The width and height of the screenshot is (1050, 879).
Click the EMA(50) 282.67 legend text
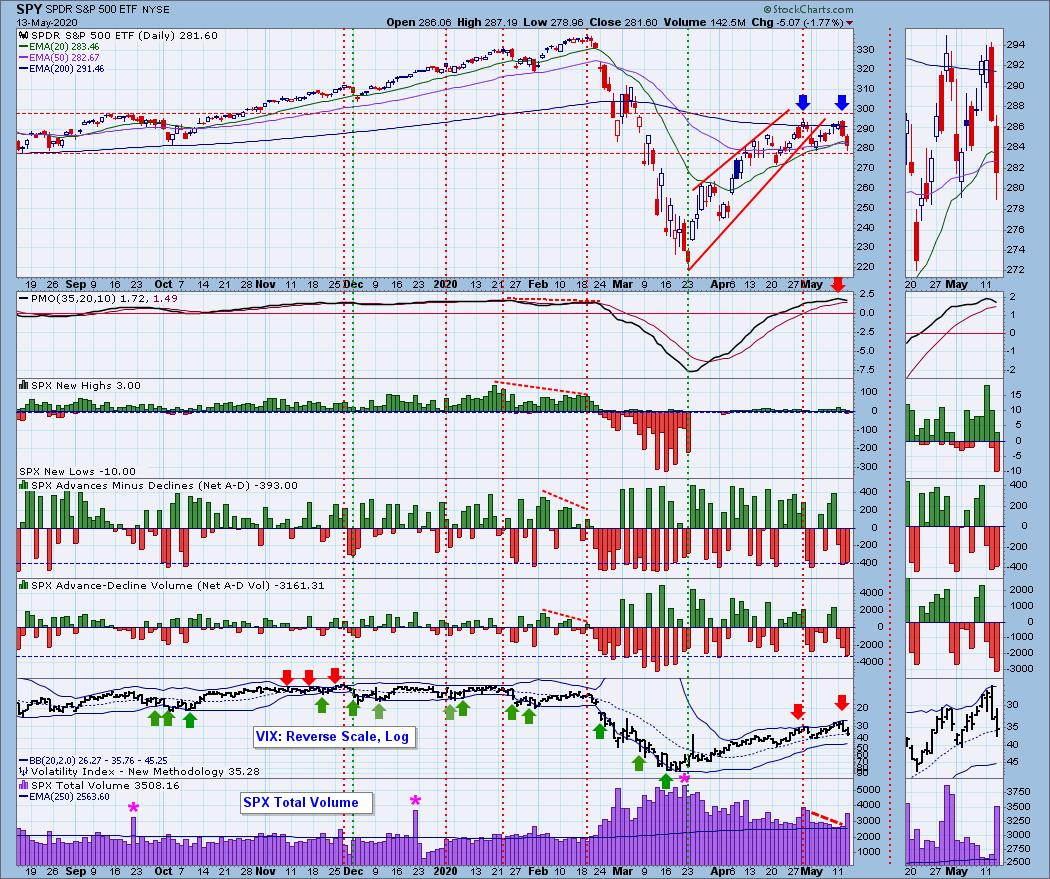(x=64, y=58)
